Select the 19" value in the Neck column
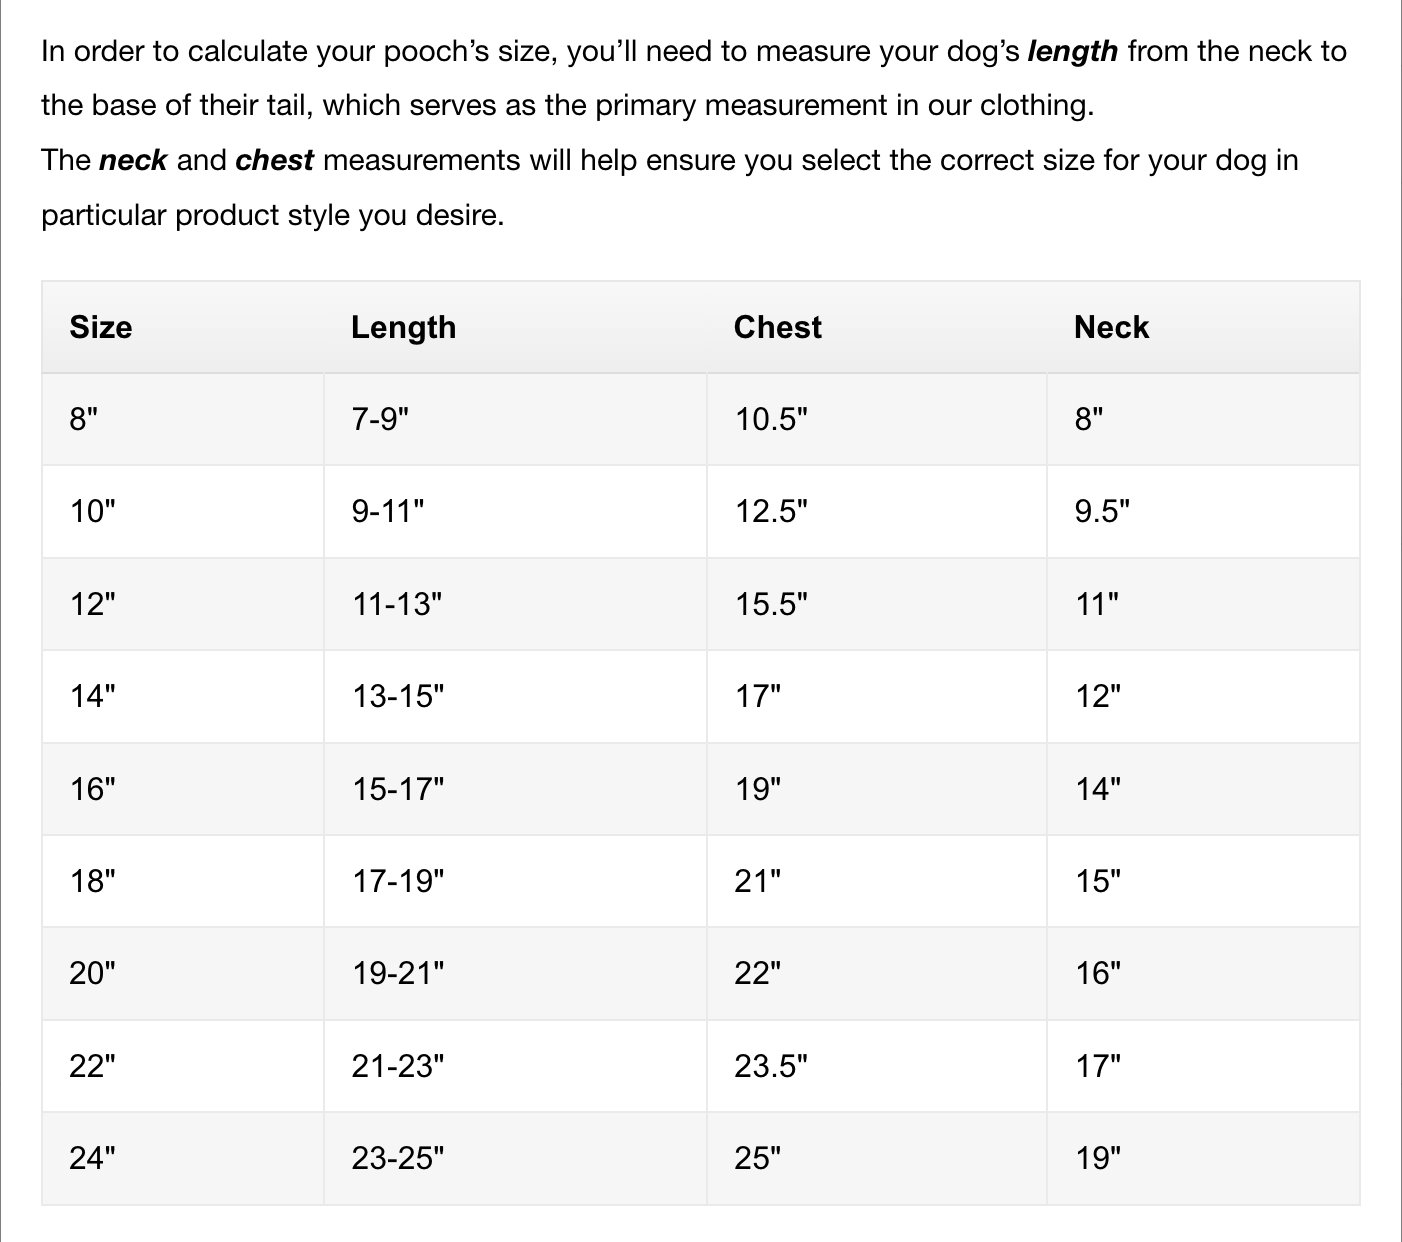The height and width of the screenshot is (1242, 1402). click(1098, 1158)
